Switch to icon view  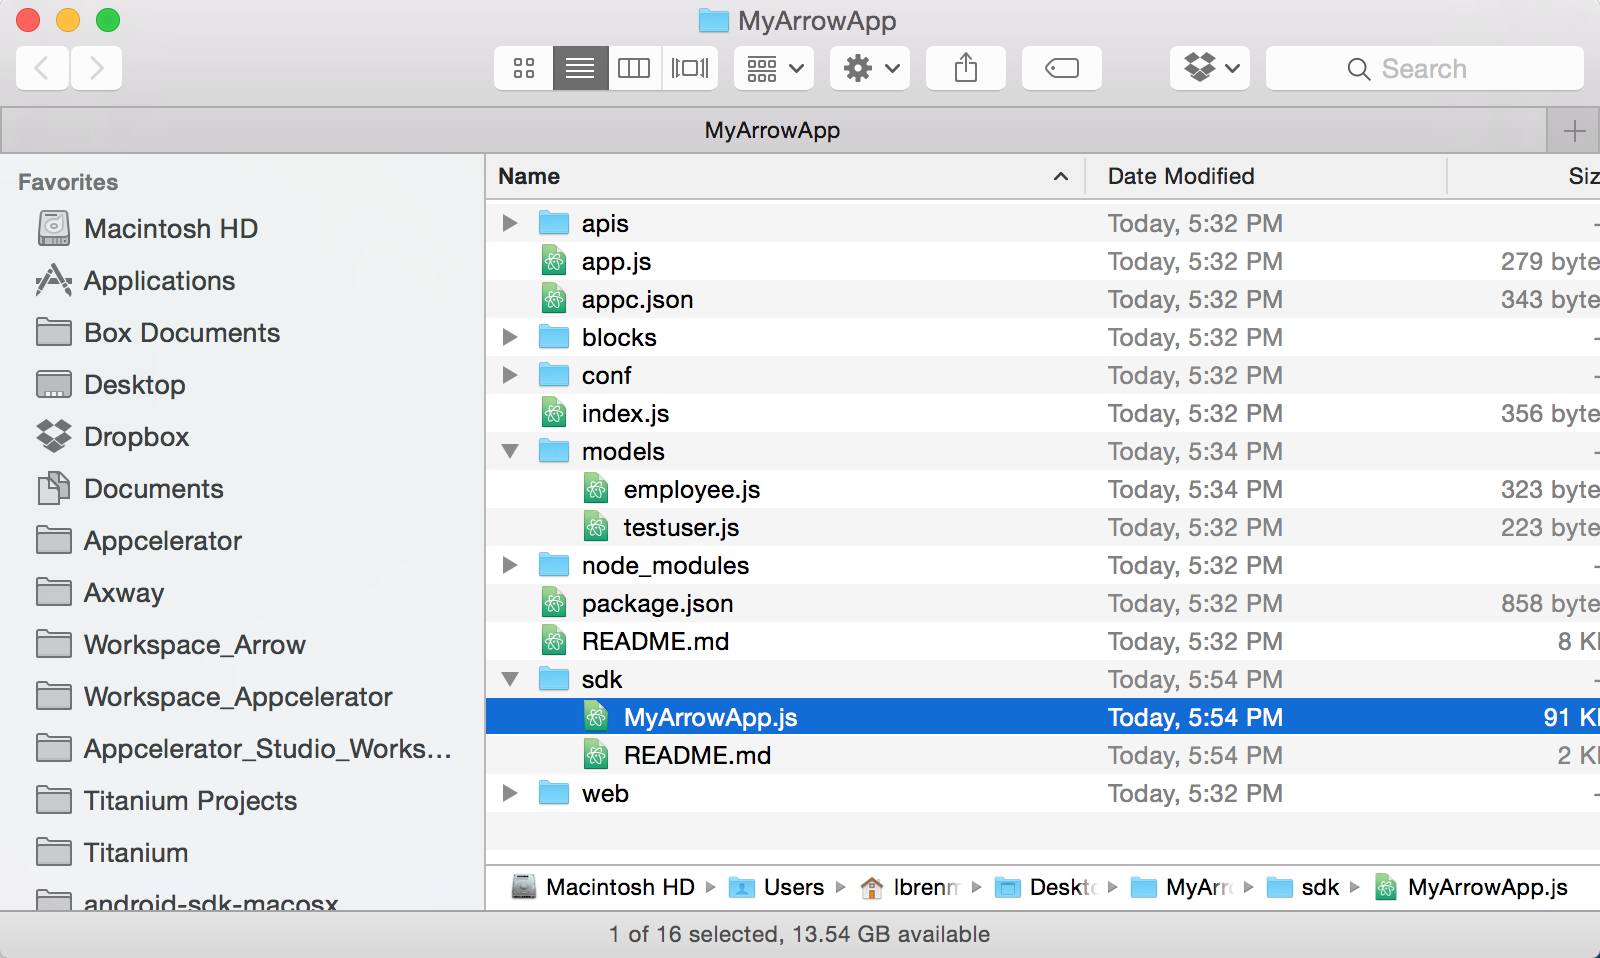[524, 68]
